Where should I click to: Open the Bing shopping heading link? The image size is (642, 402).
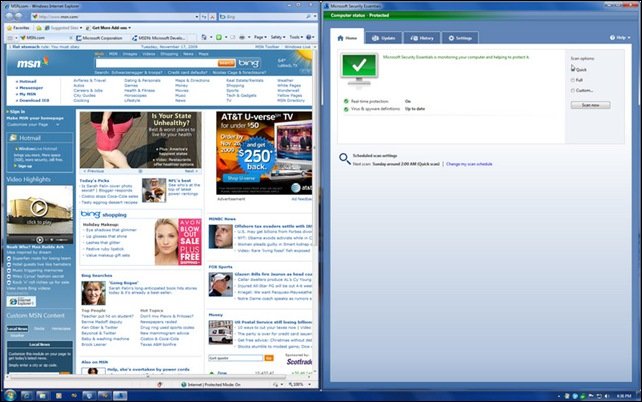(104, 214)
